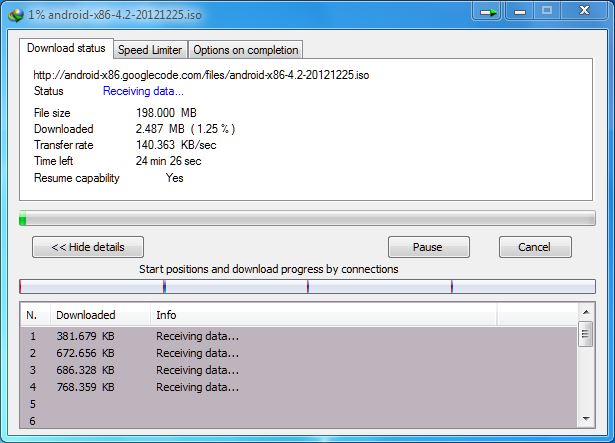Image resolution: width=615 pixels, height=443 pixels.
Task: Click the Info column header
Action: pos(324,315)
